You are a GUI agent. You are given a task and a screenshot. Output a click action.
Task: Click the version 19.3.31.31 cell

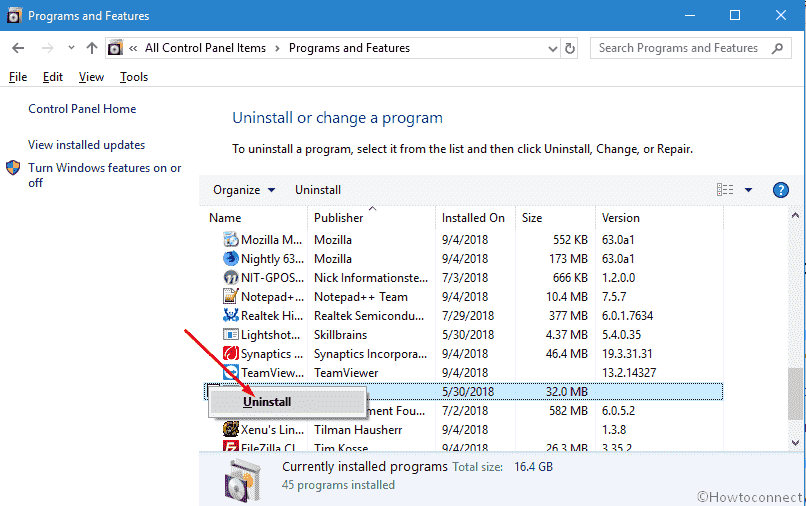coord(627,354)
